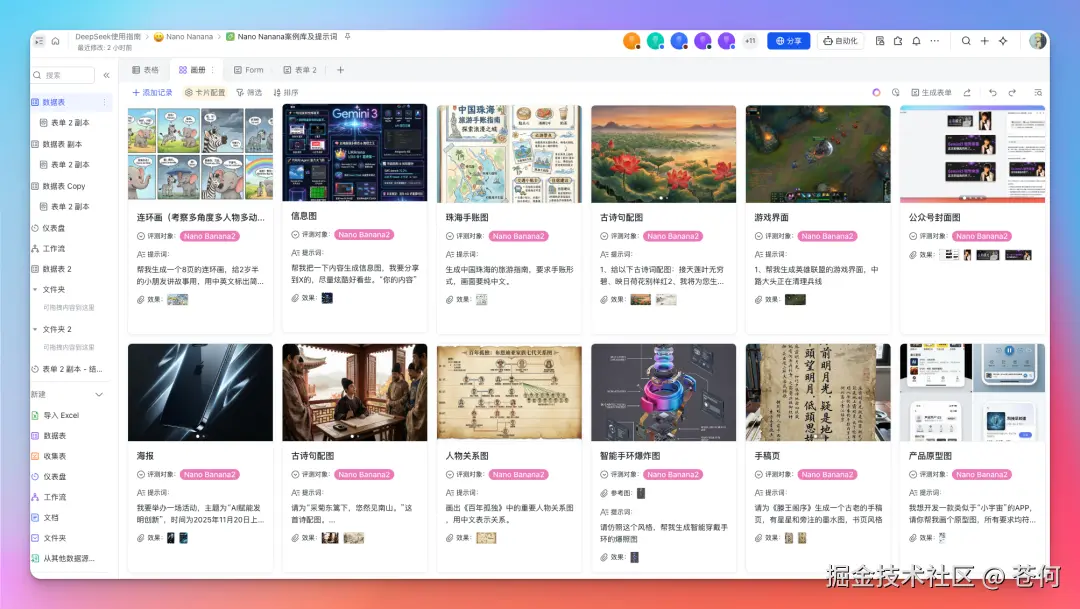
Task: Collapse the left sidebar with the « toggle
Action: coord(107,74)
